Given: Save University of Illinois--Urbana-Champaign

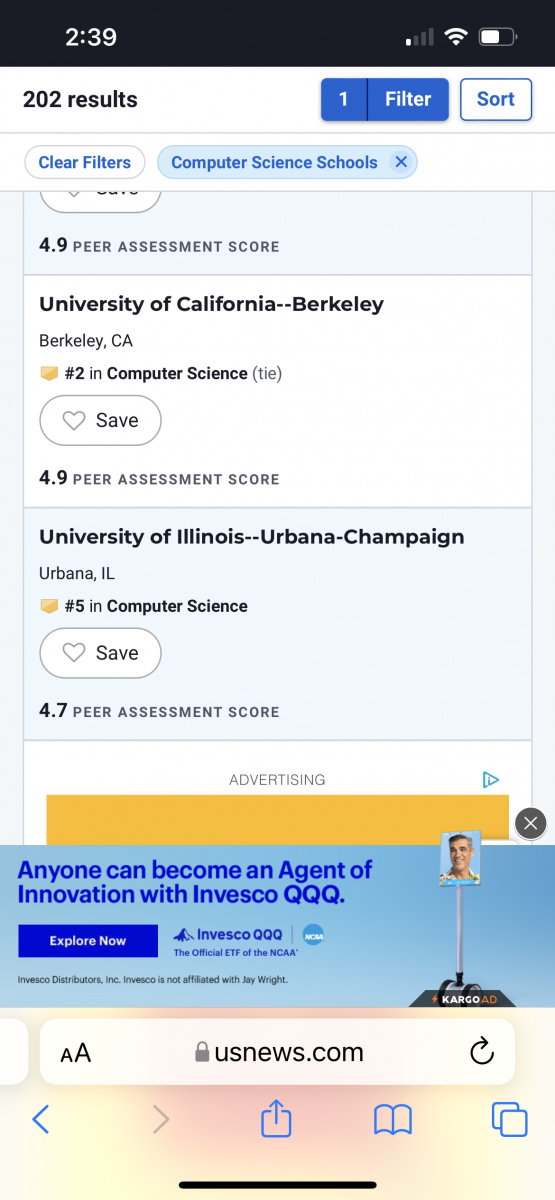Looking at the screenshot, I should 100,653.
